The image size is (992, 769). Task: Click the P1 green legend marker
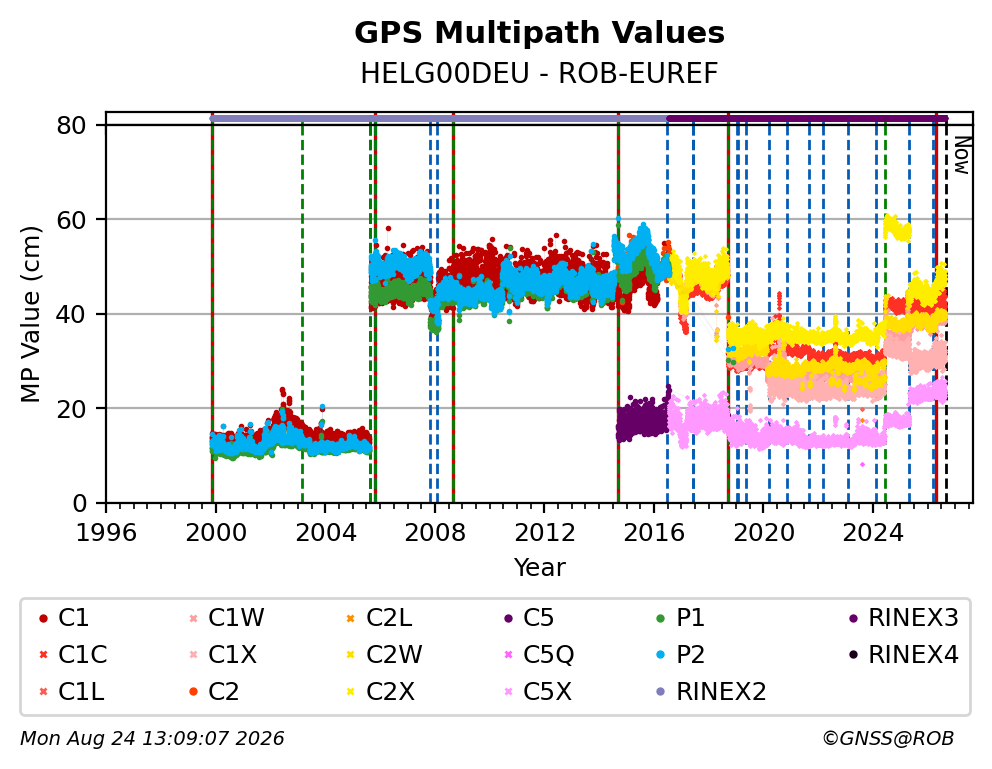tap(661, 618)
